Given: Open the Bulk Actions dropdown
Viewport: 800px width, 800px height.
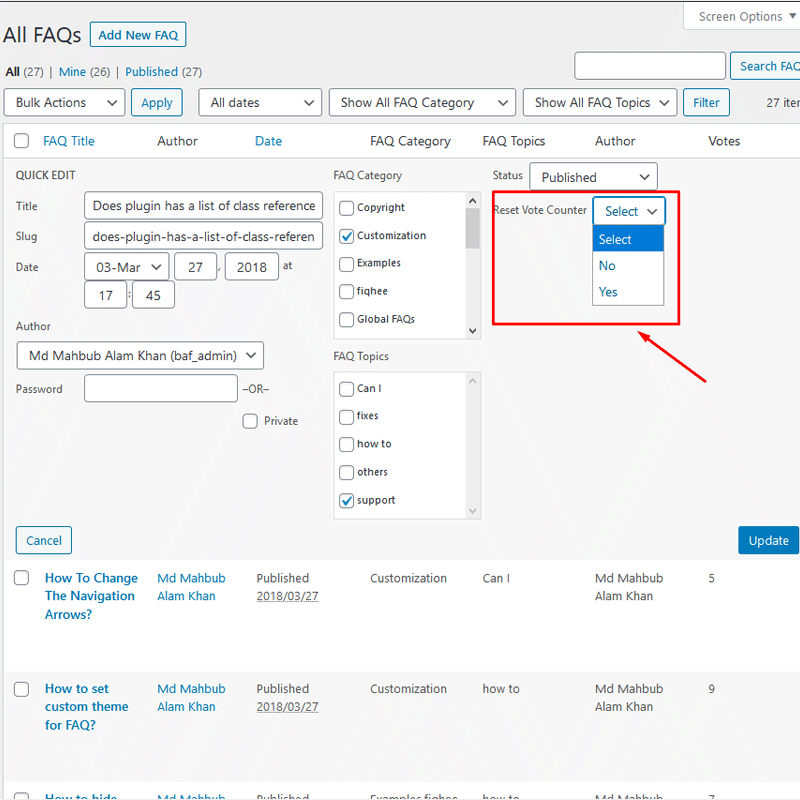Looking at the screenshot, I should pyautogui.click(x=64, y=102).
